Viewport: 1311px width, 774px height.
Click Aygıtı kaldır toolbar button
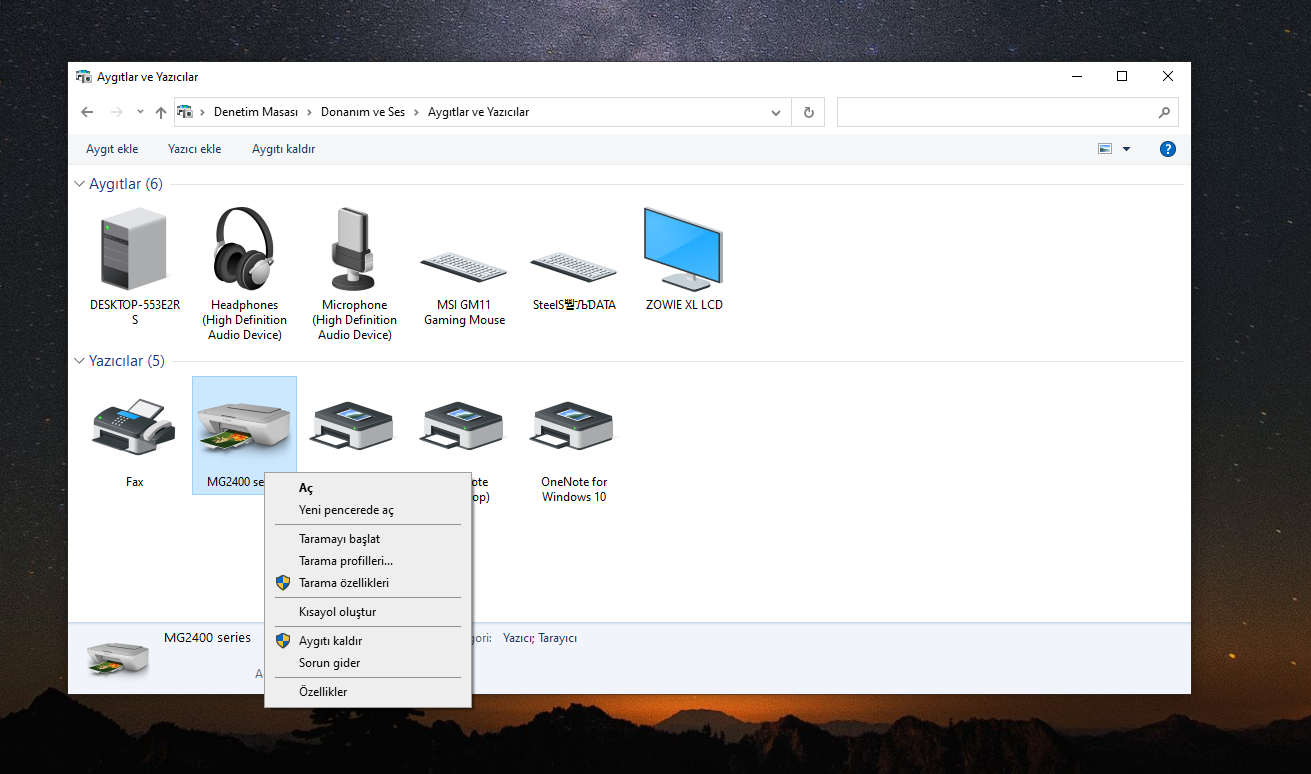coord(283,149)
